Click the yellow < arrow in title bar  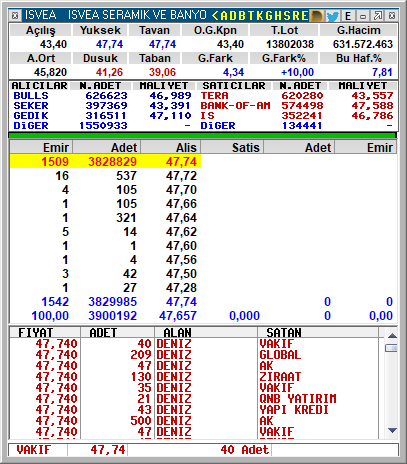(215, 16)
